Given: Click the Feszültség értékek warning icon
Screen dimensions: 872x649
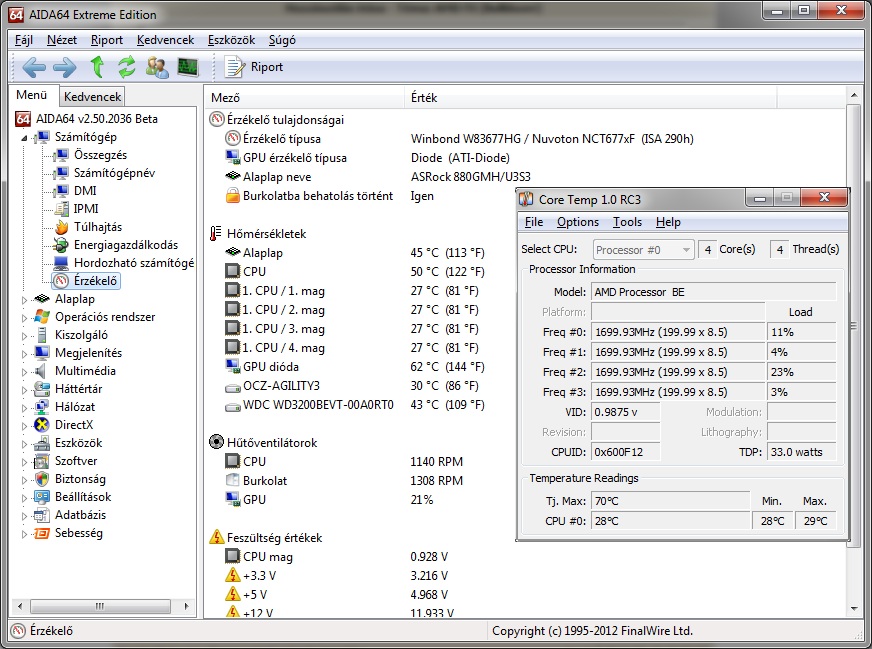Looking at the screenshot, I should (216, 537).
